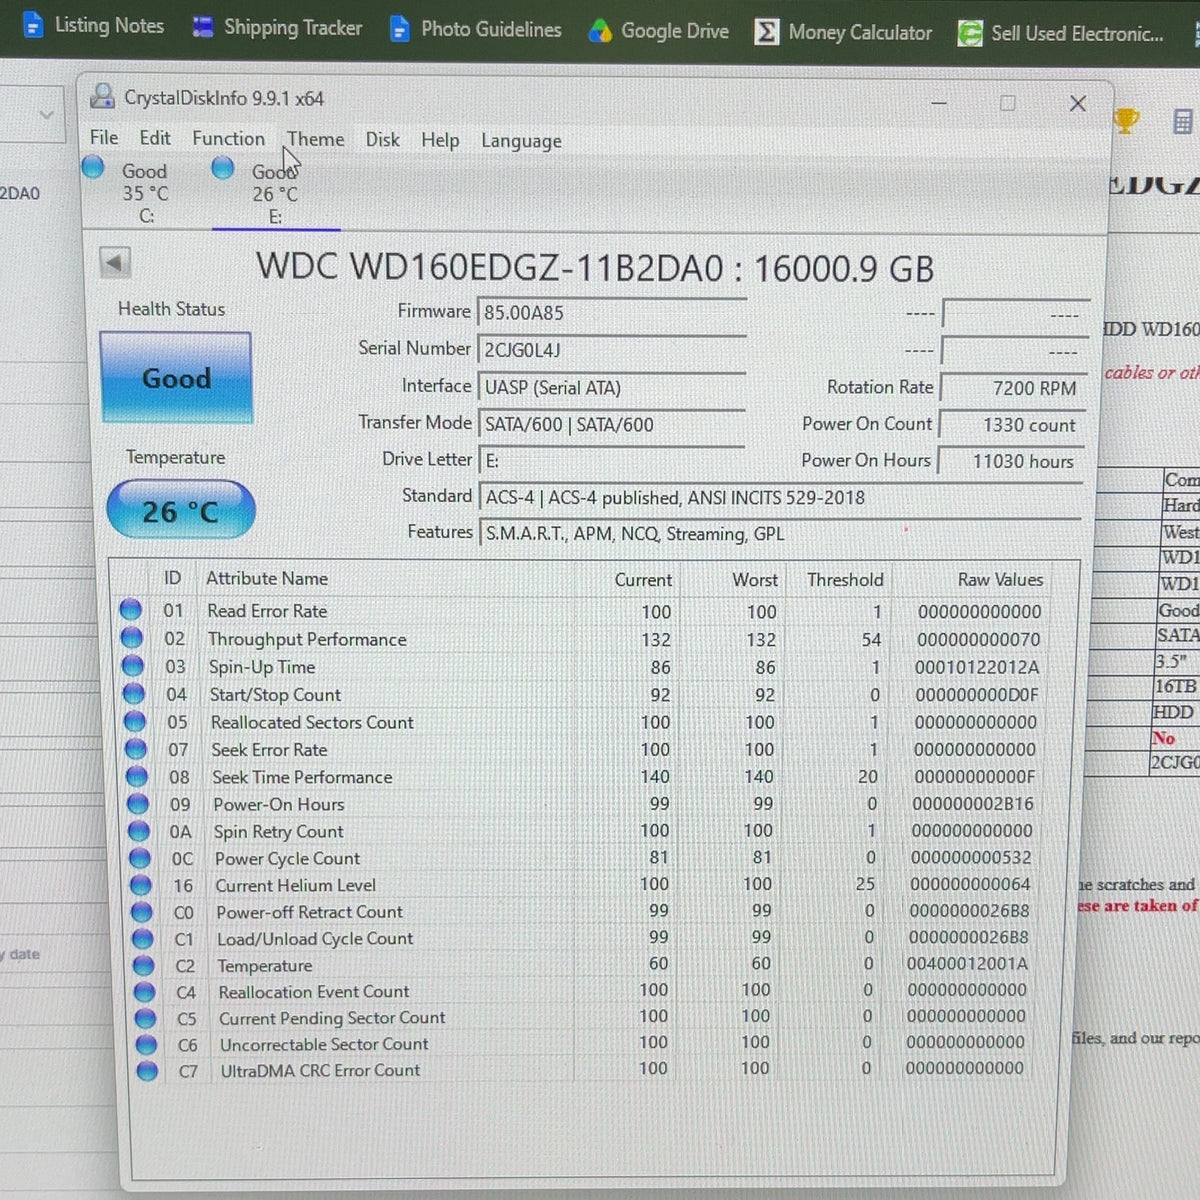This screenshot has height=1200, width=1200.
Task: Click raw value 000000002B16 for Power-On Hours
Action: pos(973,804)
